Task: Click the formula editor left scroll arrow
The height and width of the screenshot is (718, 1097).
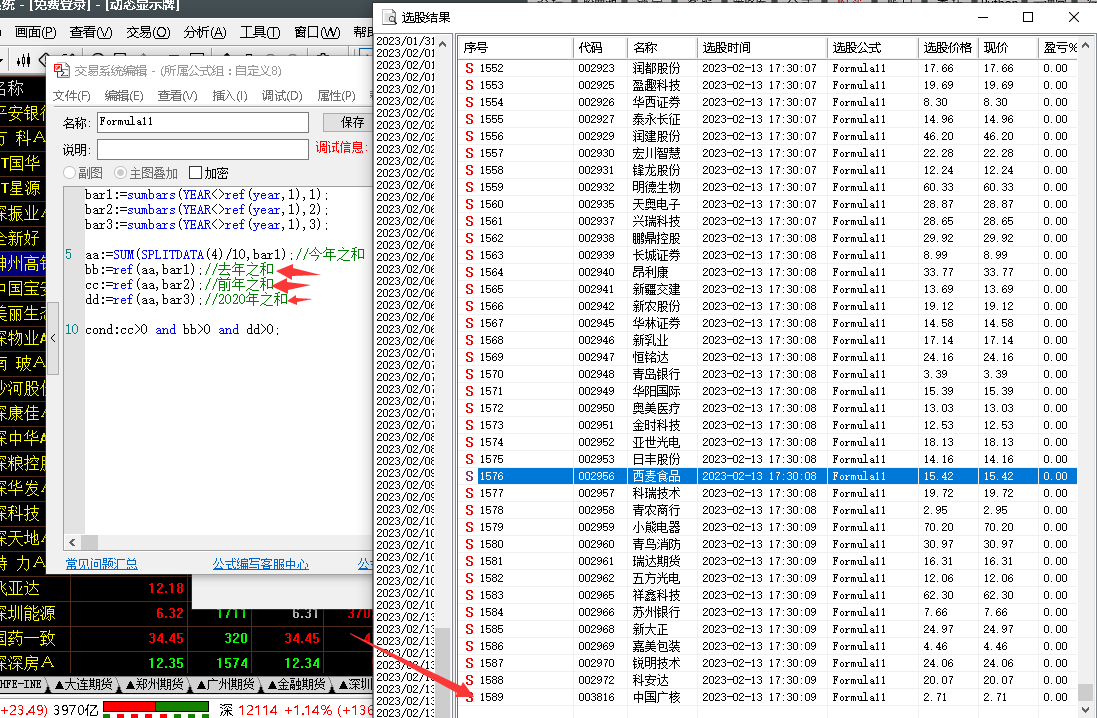Action: (73, 542)
